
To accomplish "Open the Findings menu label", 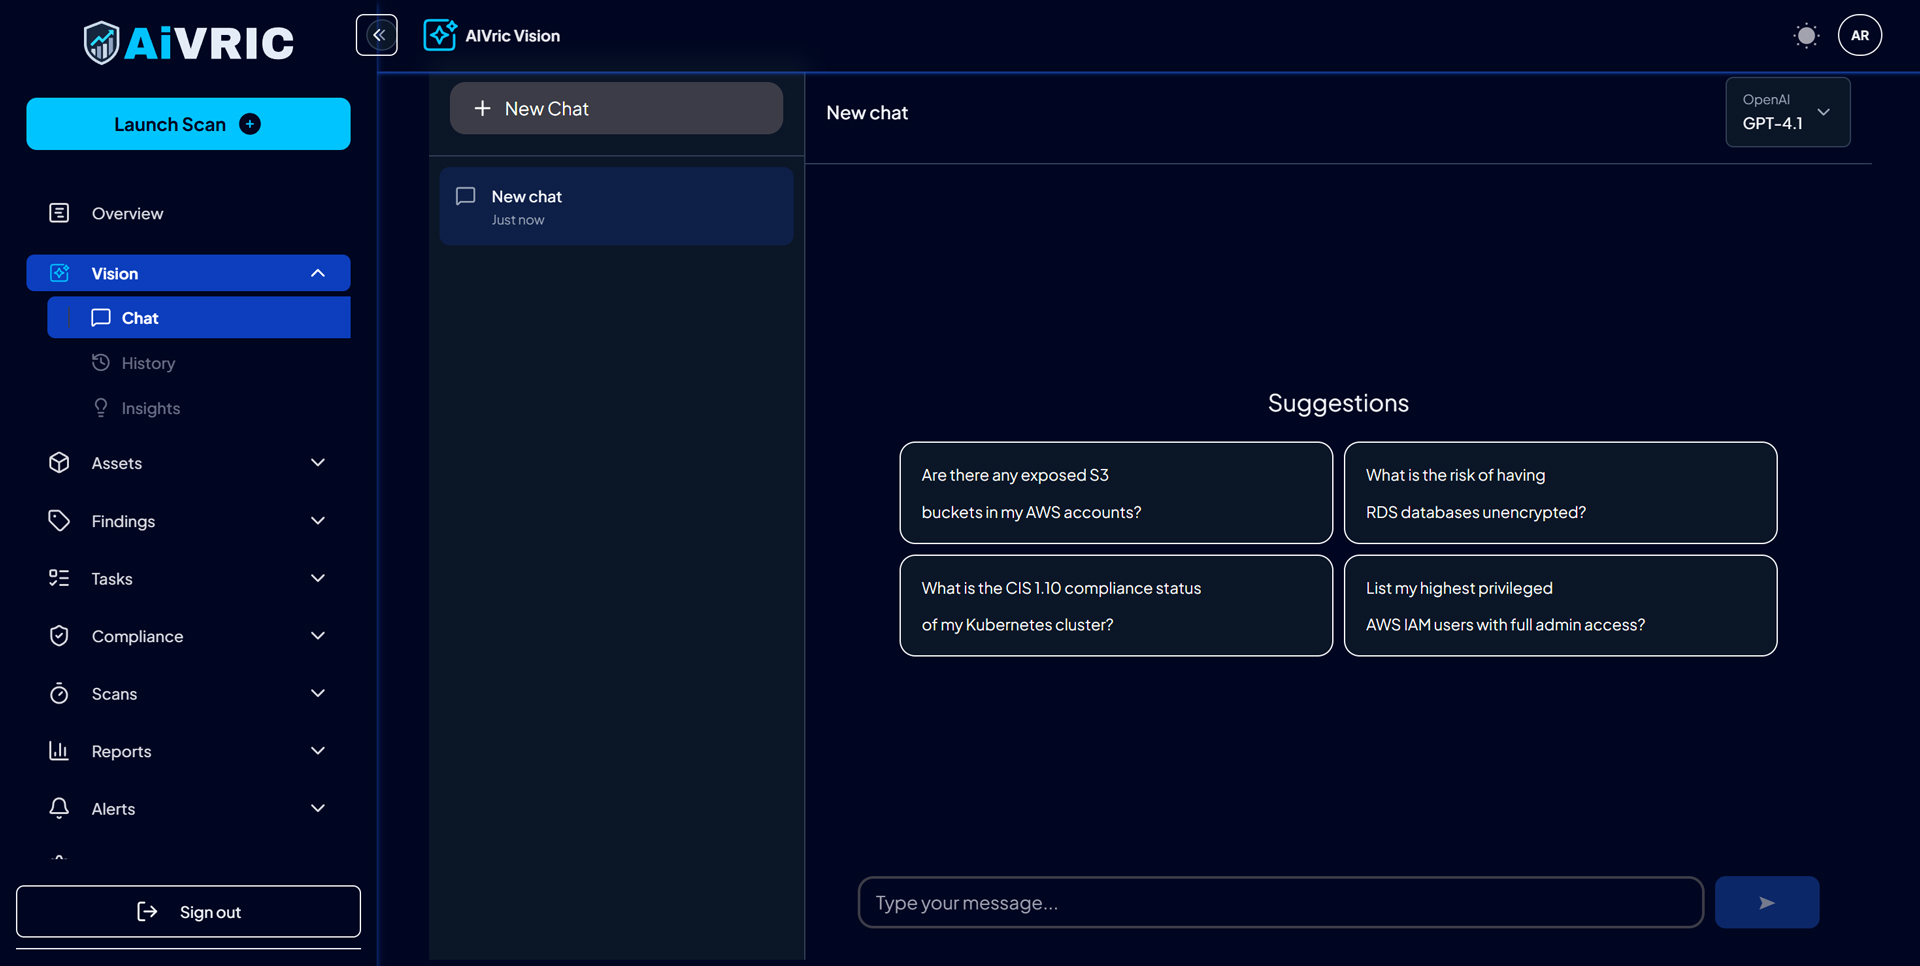I will point(123,521).
